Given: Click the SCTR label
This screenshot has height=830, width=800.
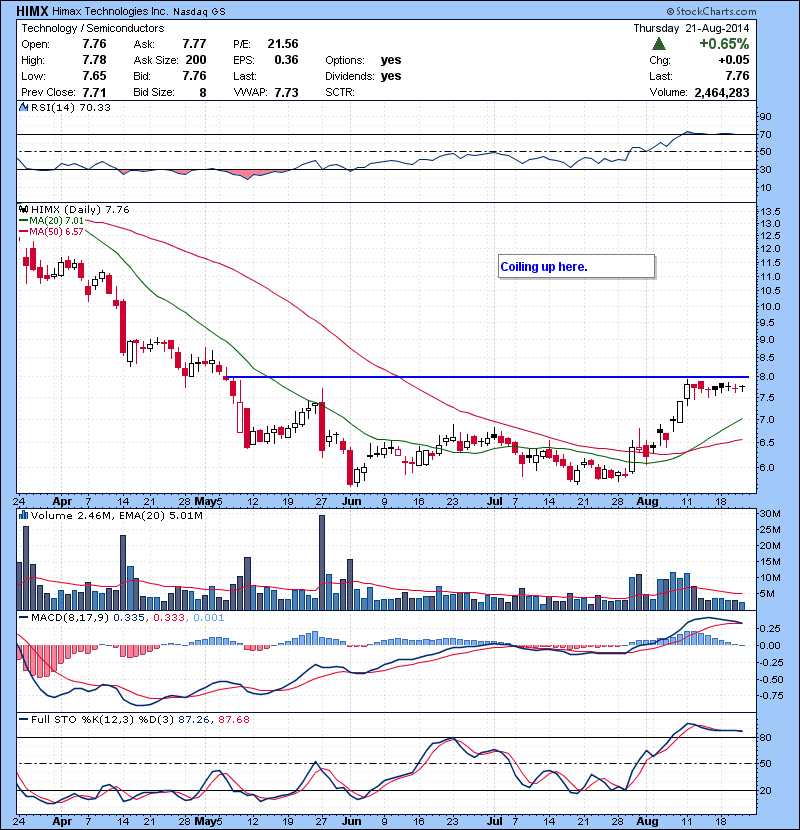Looking at the screenshot, I should click(340, 92).
